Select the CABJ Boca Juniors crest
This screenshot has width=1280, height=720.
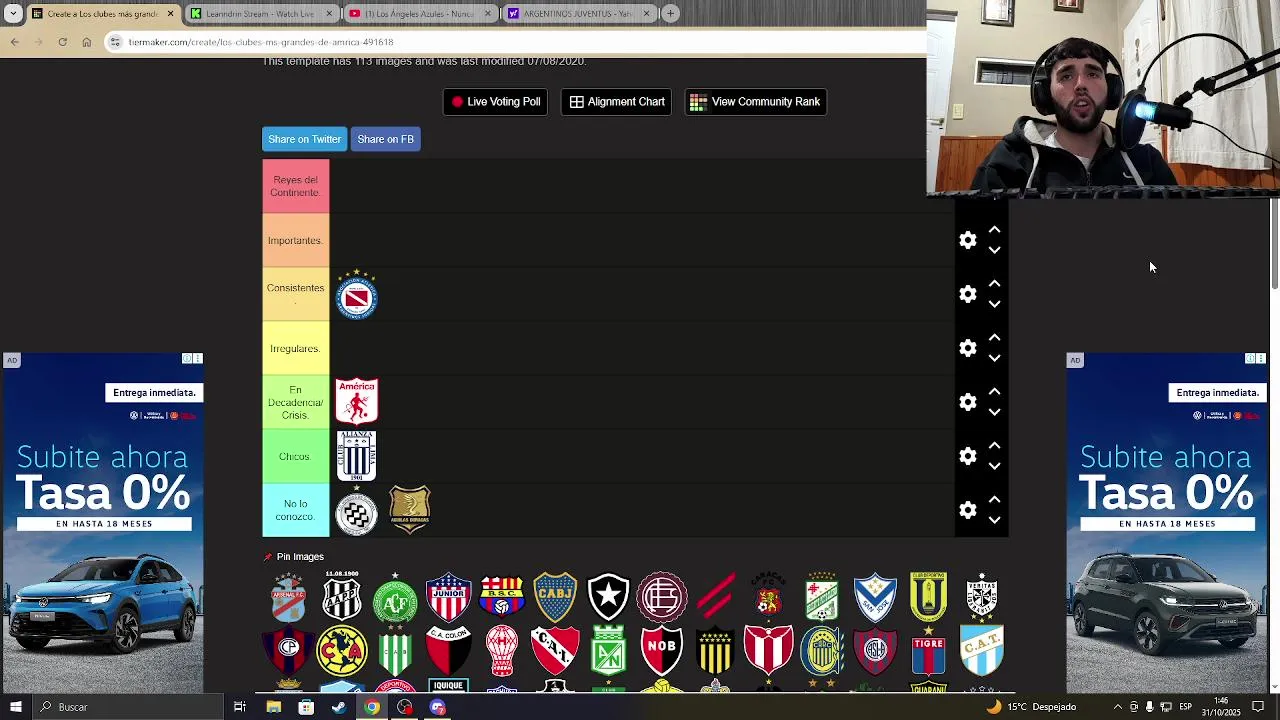pos(555,597)
